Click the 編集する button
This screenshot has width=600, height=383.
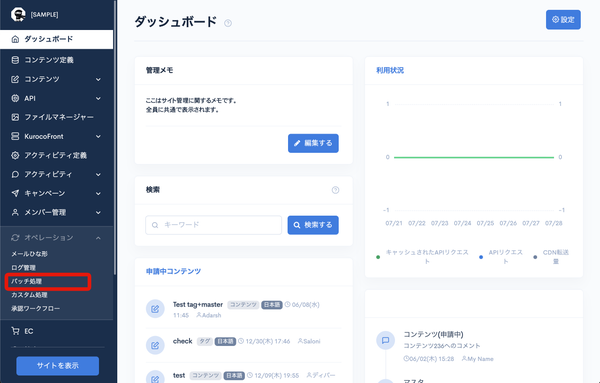[313, 143]
